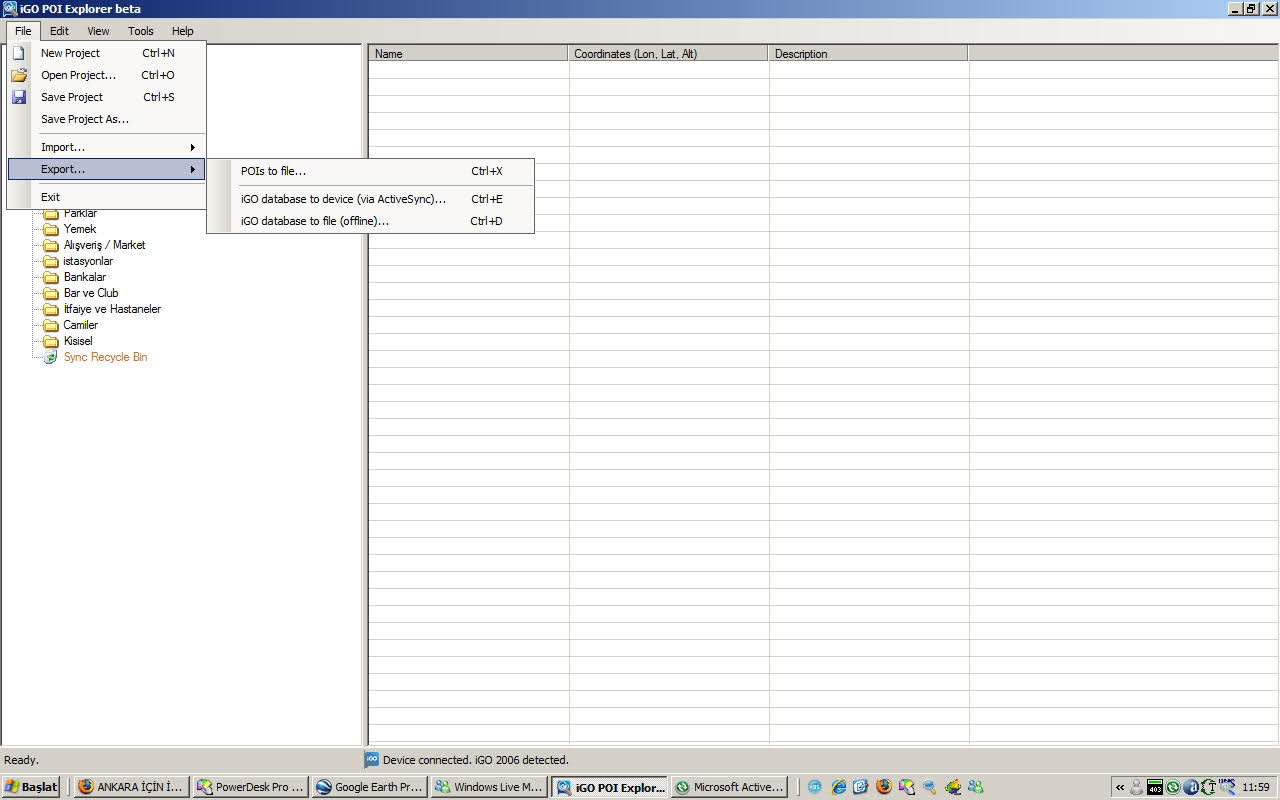1280x800 pixels.
Task: Click the 'Ready.' status bar text
Action: coord(22,760)
